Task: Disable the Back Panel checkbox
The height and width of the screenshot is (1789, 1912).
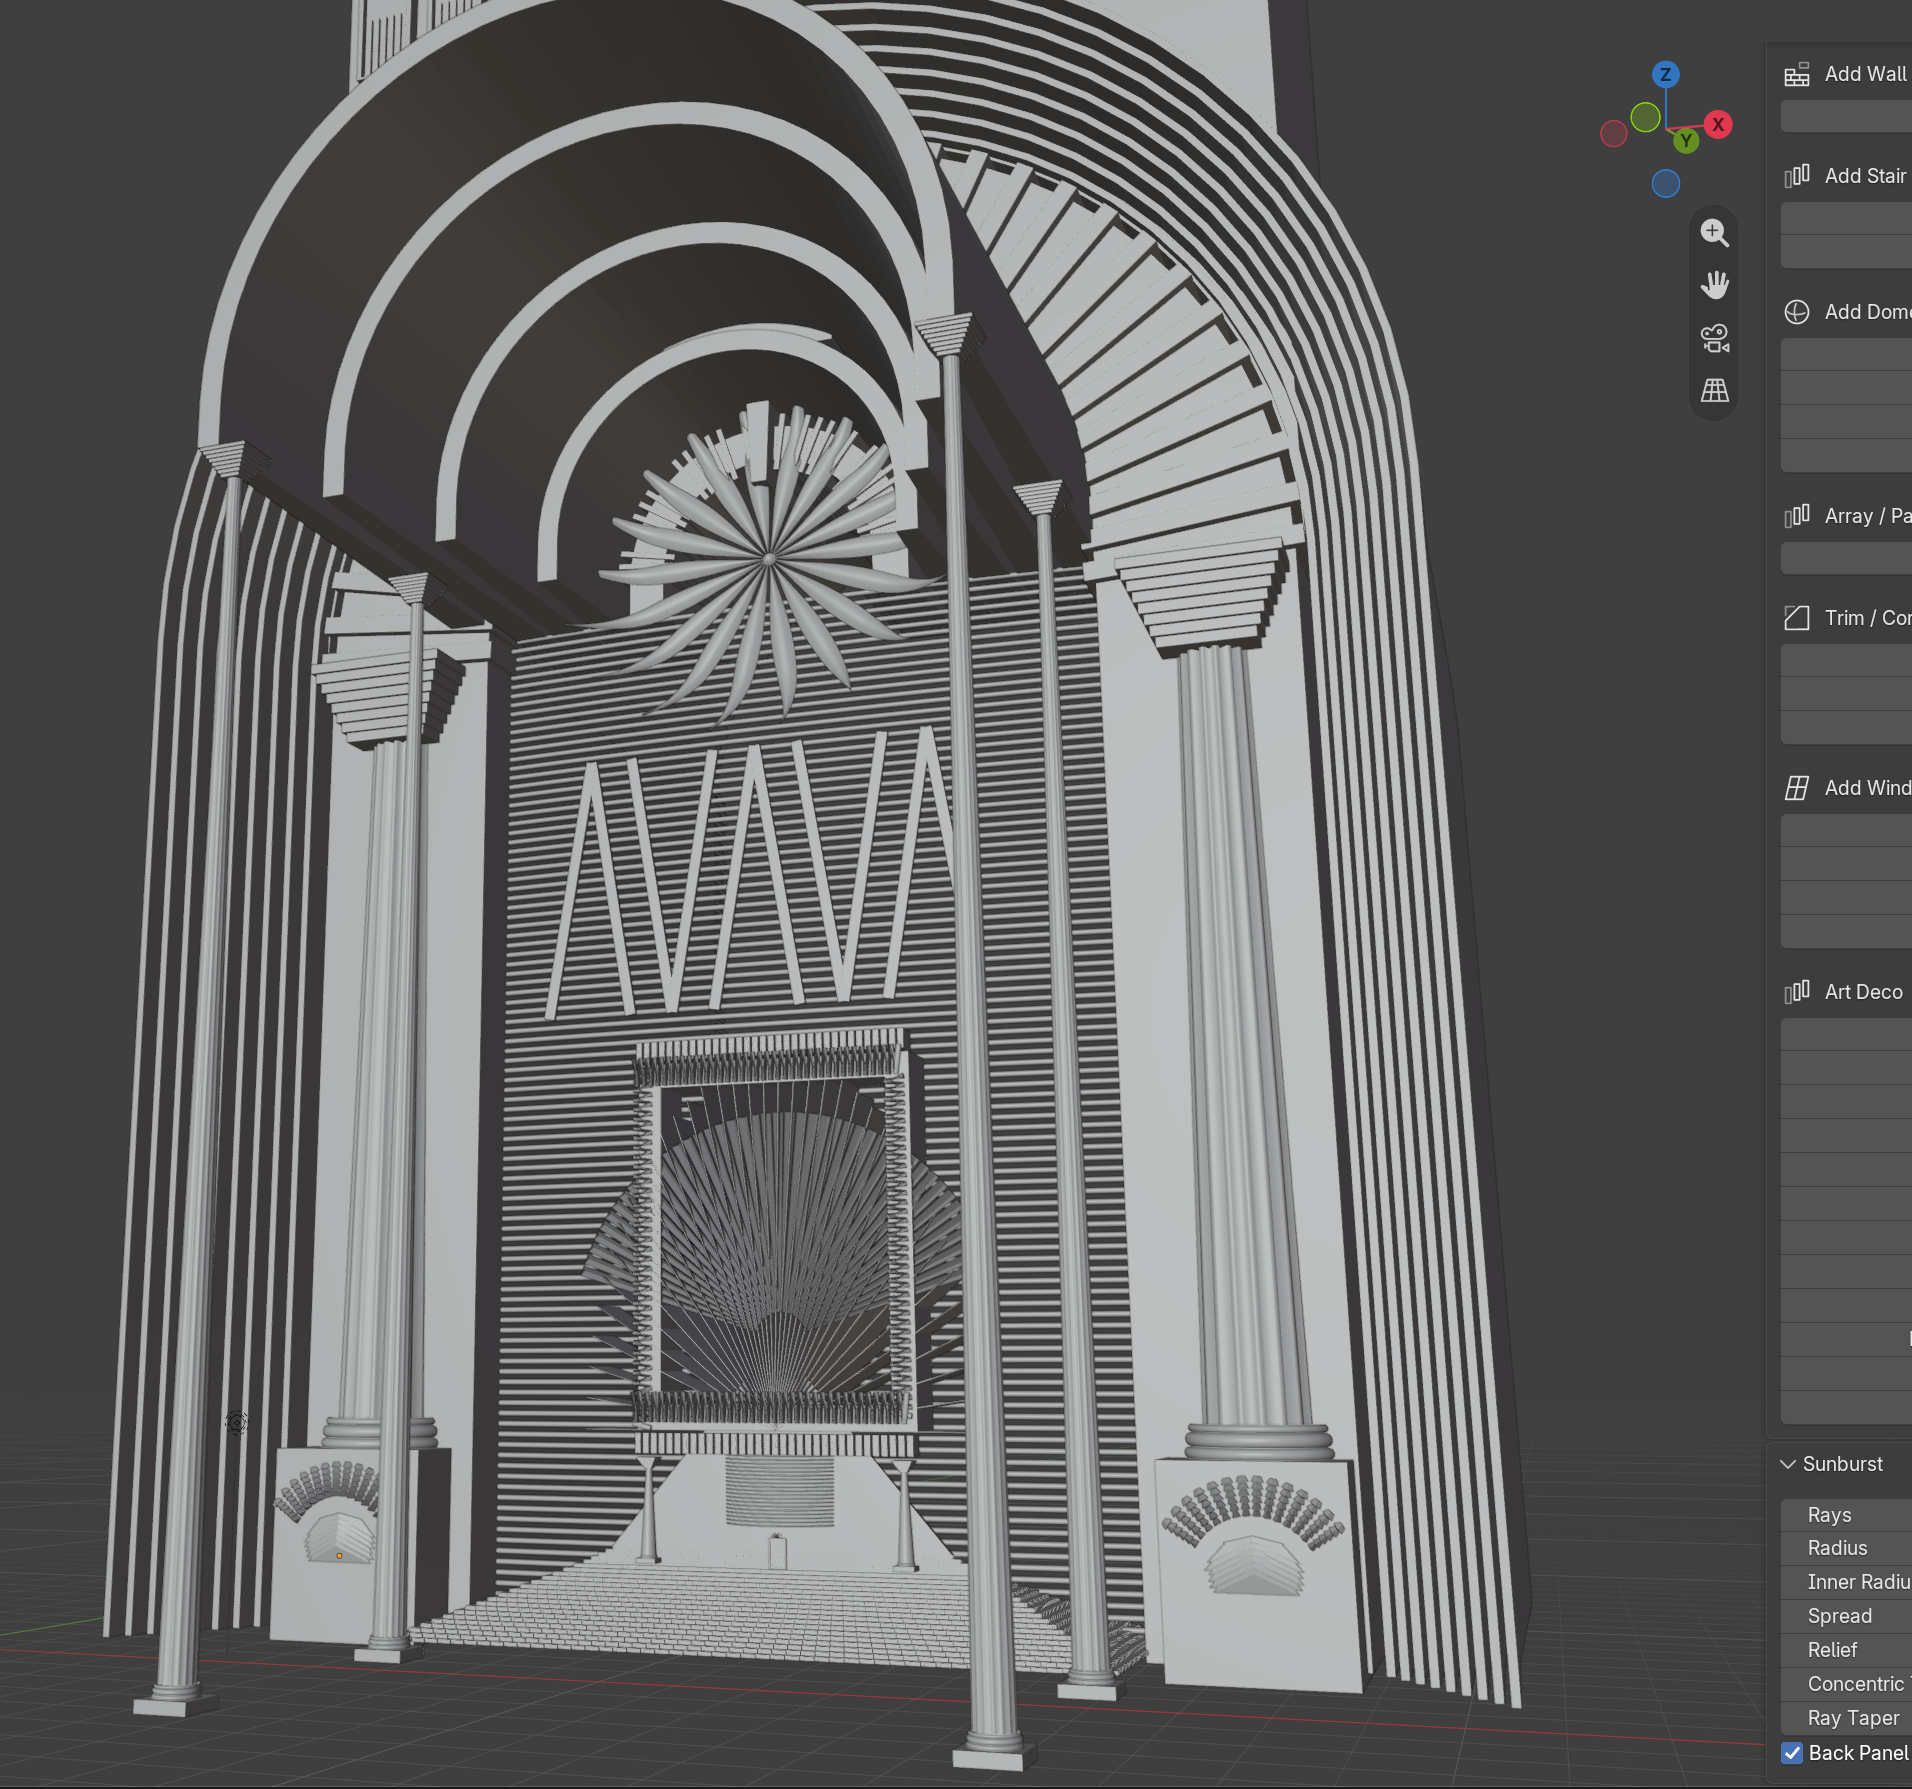Action: coord(1792,1753)
